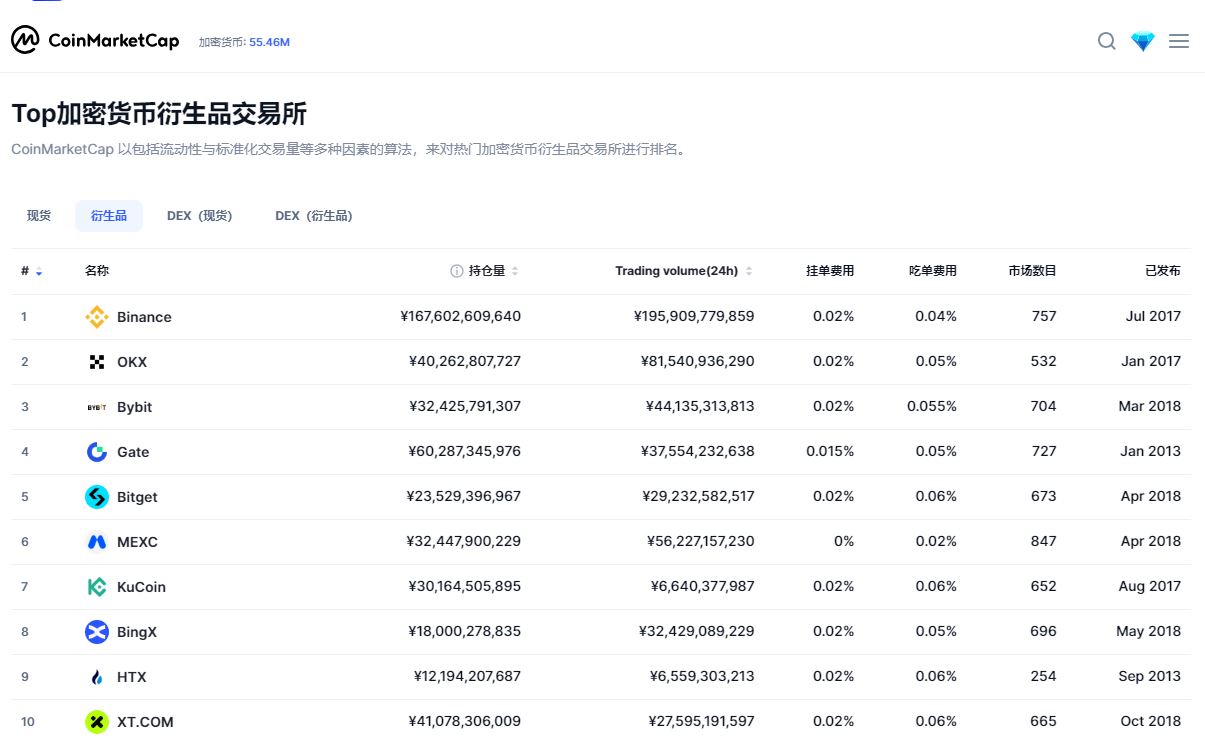The height and width of the screenshot is (744, 1205).
Task: Click the Bybit exchange logo
Action: pyautogui.click(x=97, y=407)
